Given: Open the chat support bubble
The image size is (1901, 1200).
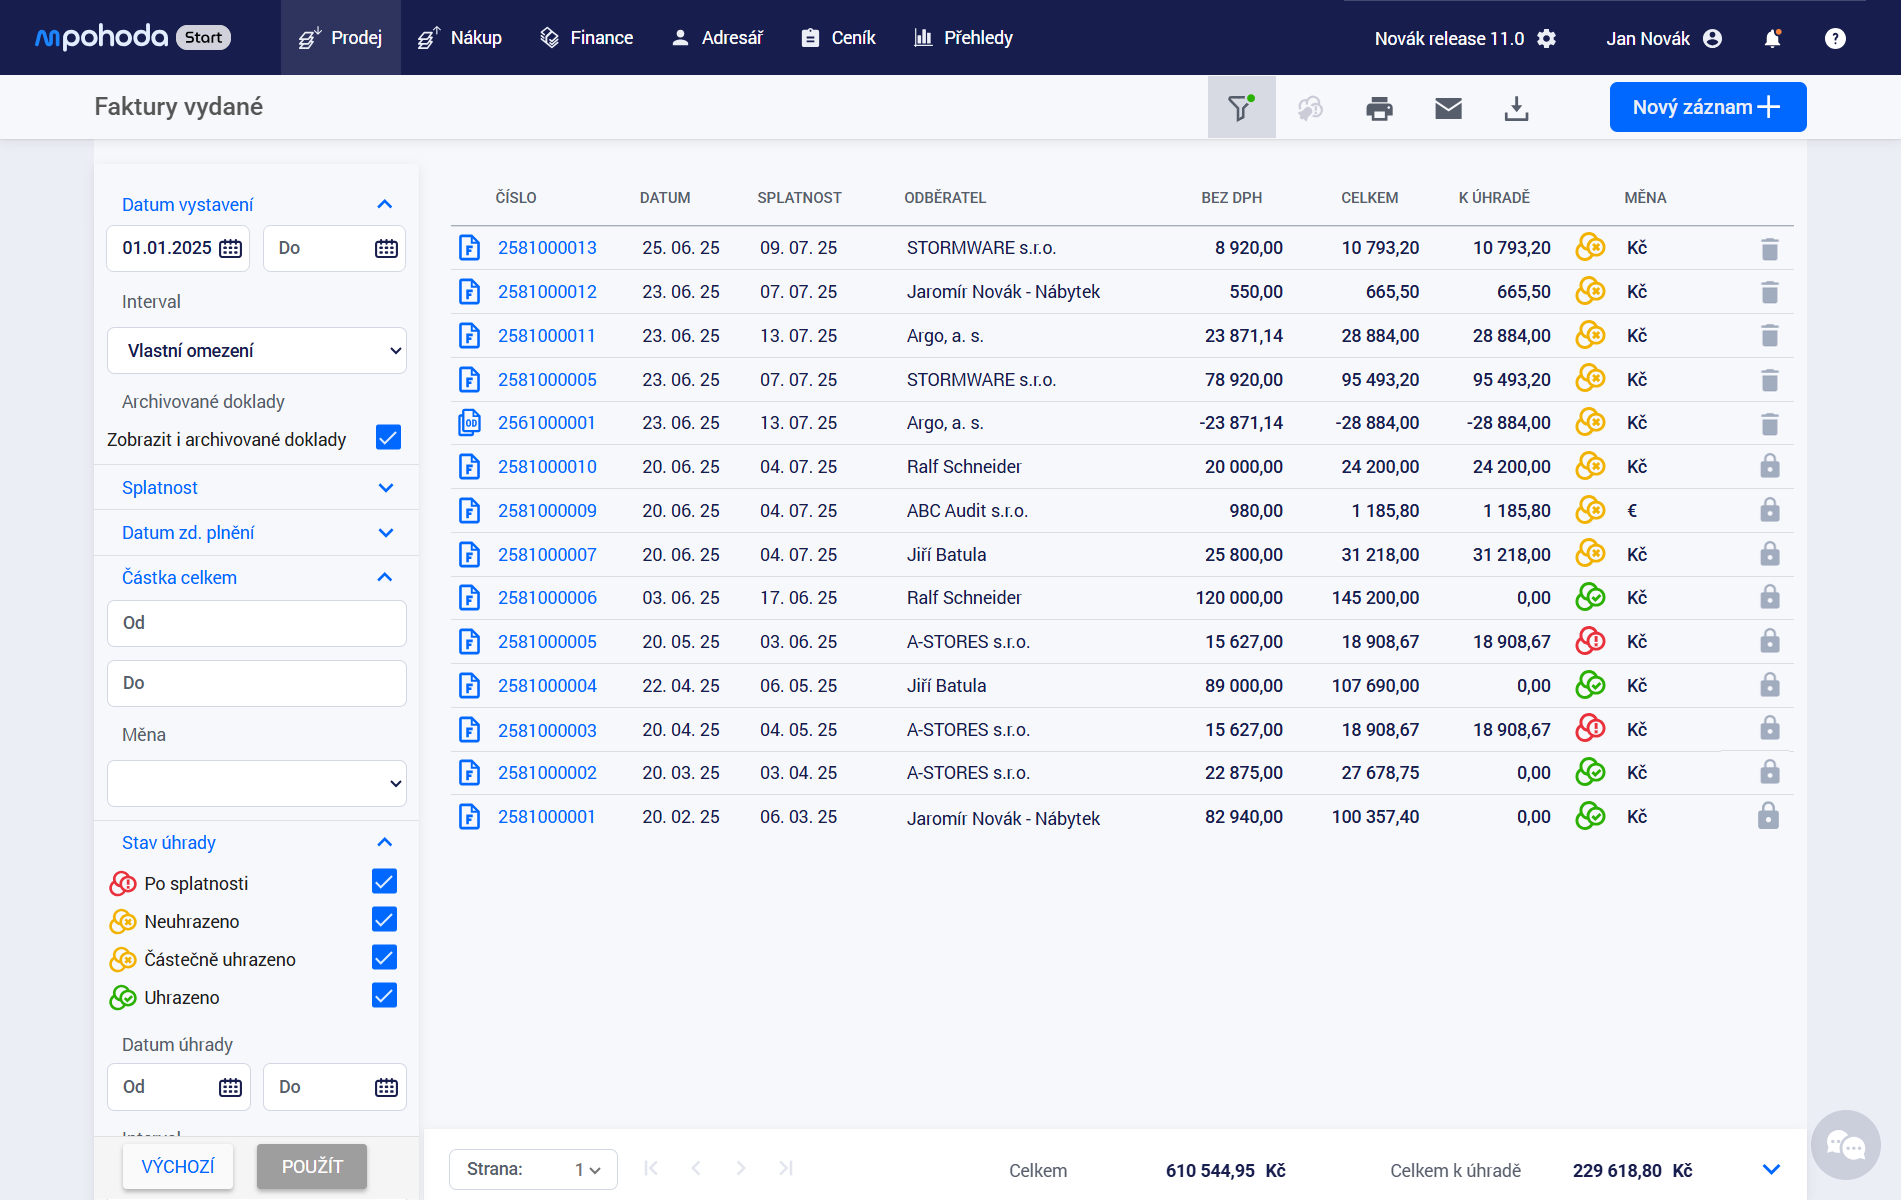Looking at the screenshot, I should 1845,1145.
